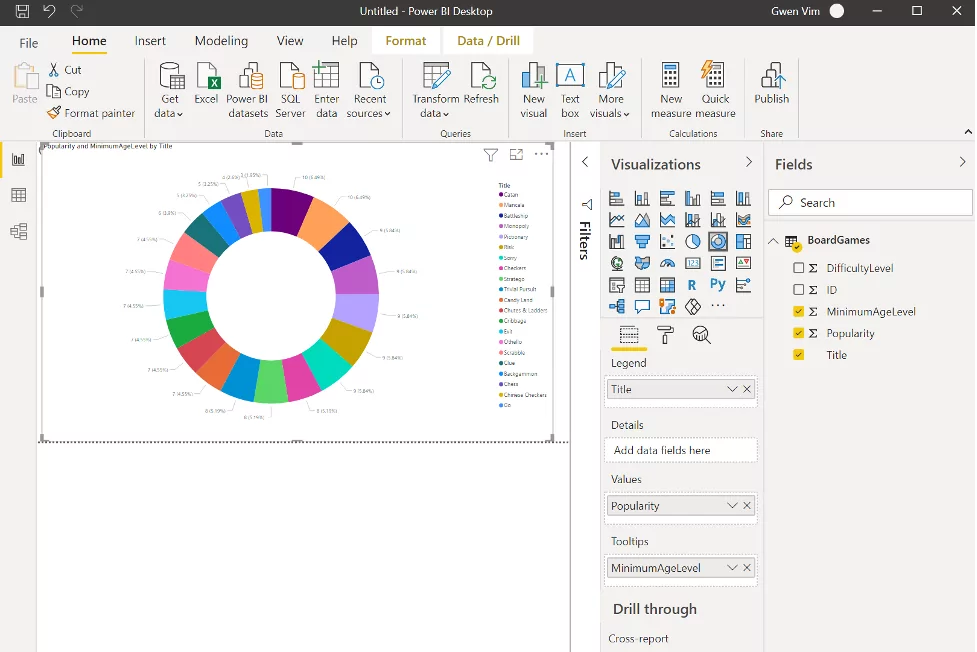Uncheck the Popularity field
This screenshot has width=977, height=652.
[798, 333]
